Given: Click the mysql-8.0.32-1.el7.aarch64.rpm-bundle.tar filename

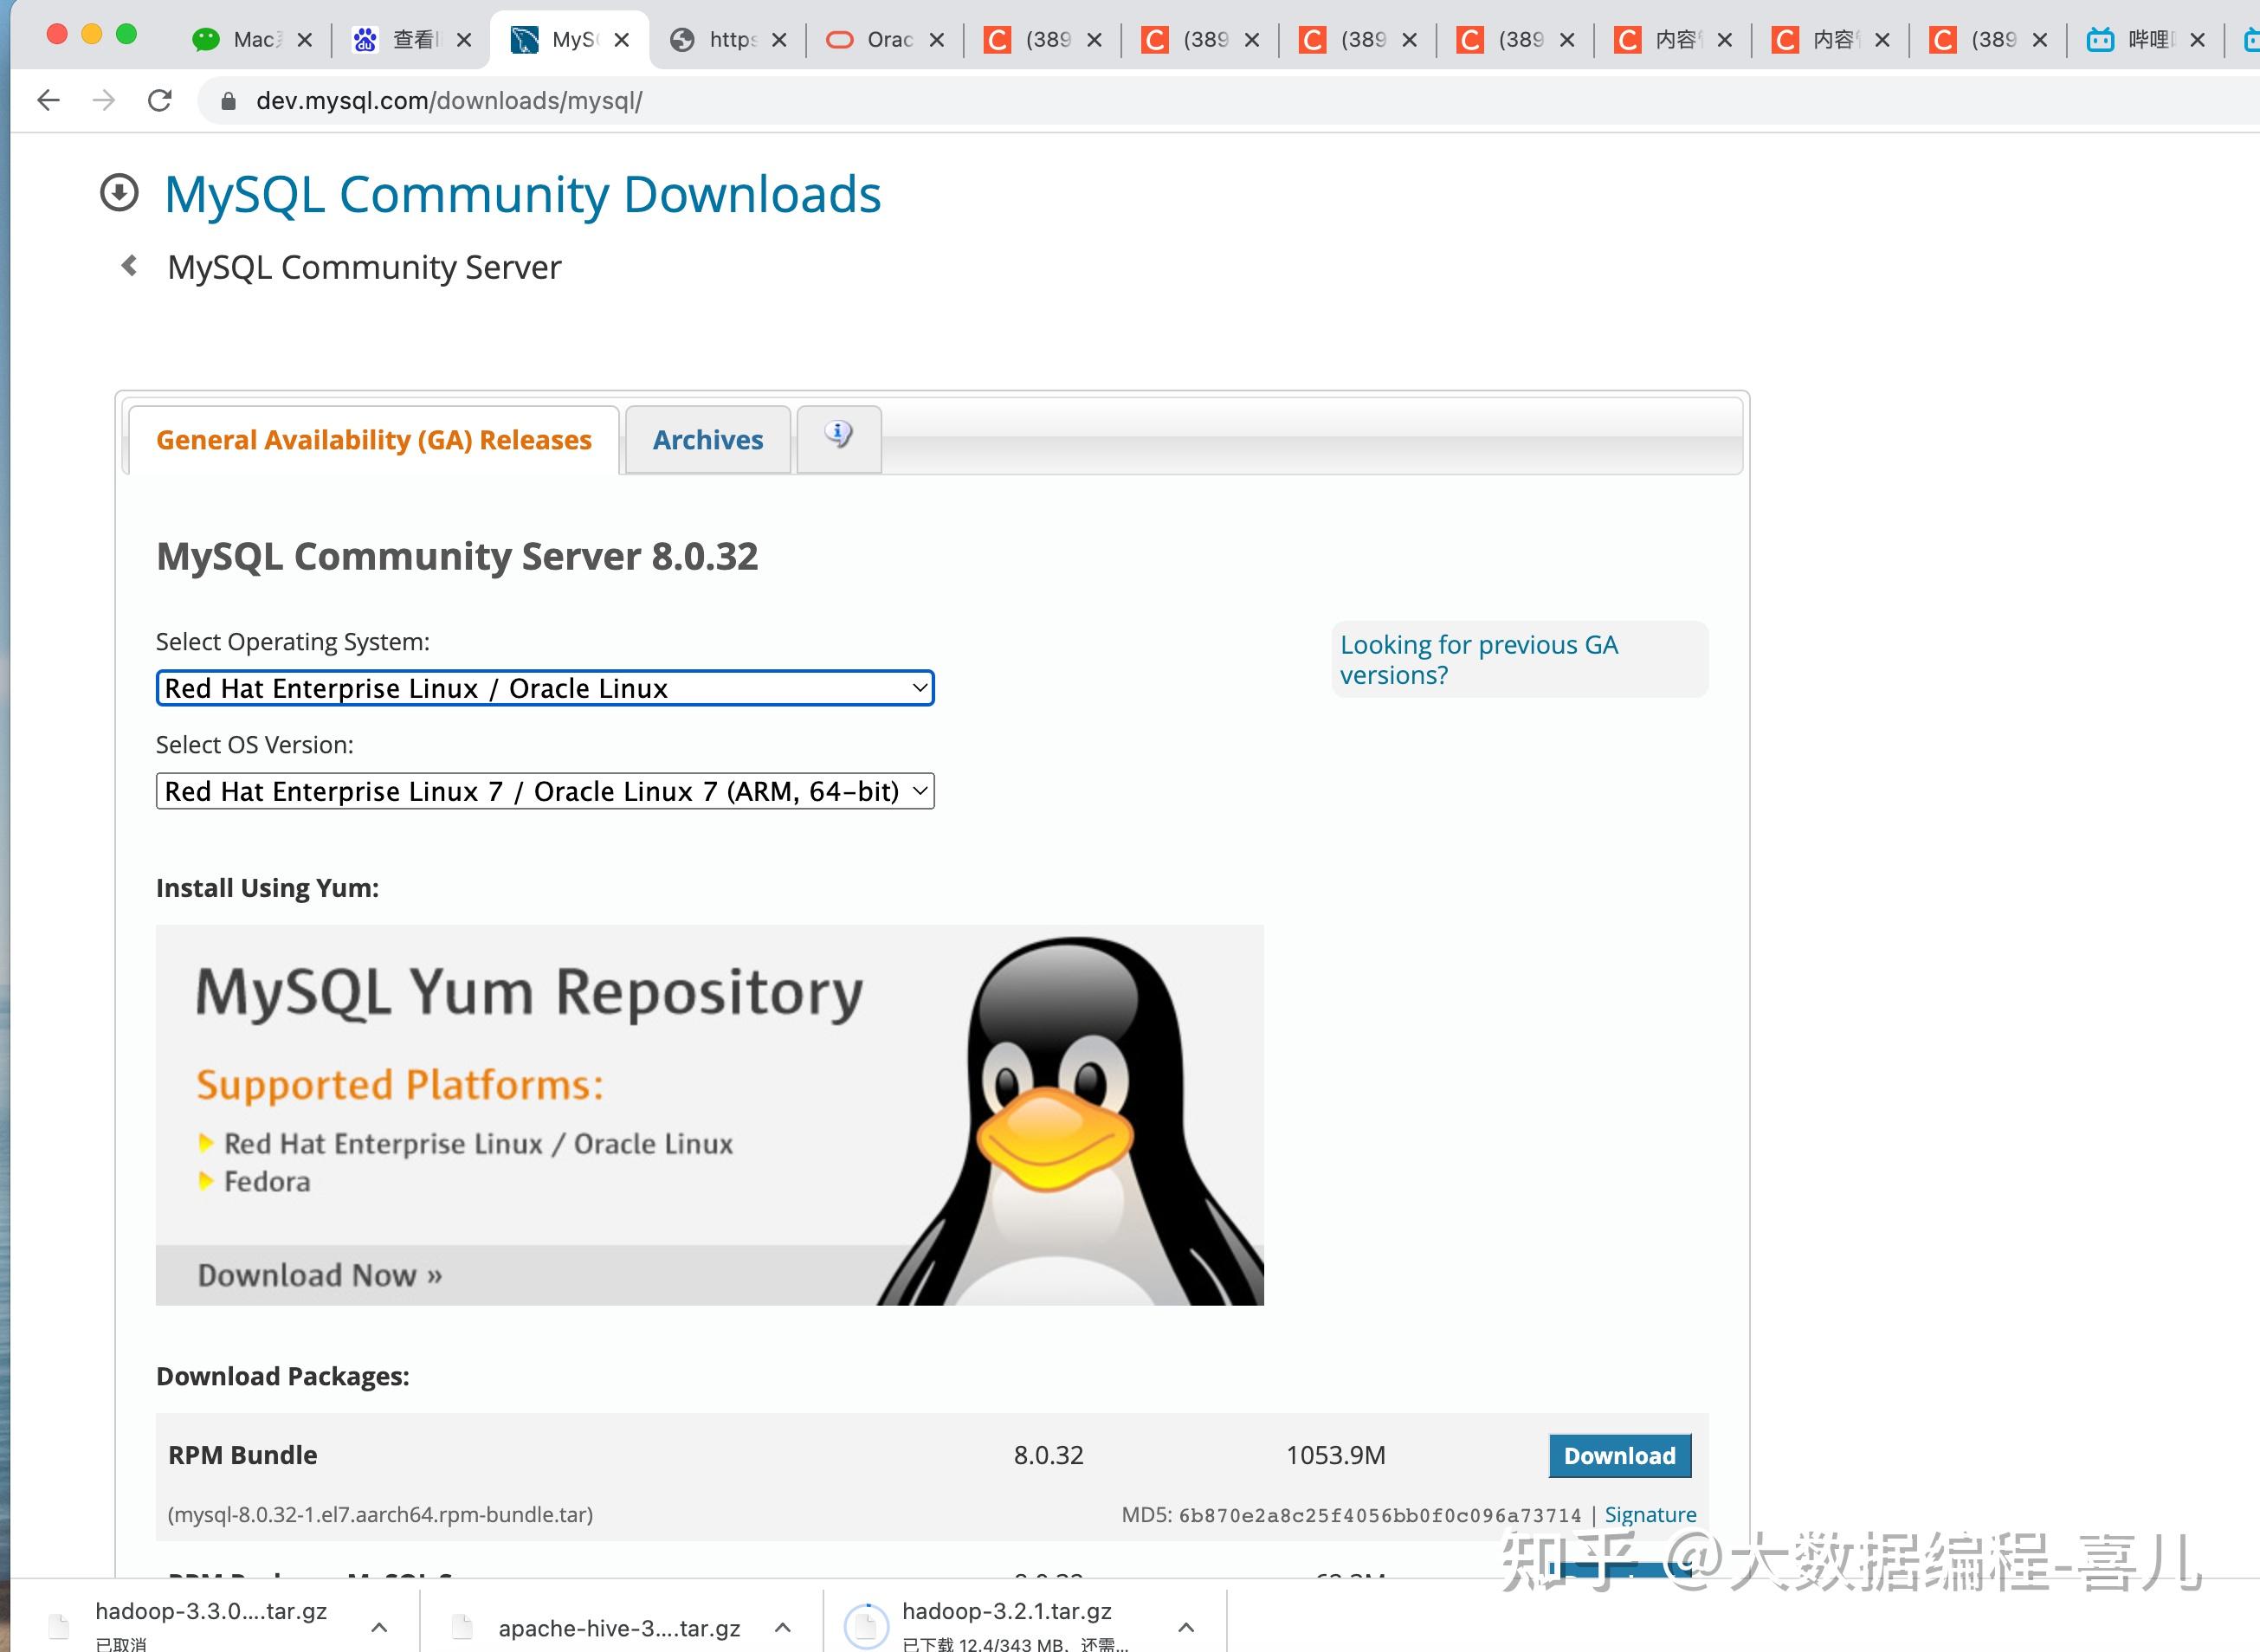Looking at the screenshot, I should [x=380, y=1515].
